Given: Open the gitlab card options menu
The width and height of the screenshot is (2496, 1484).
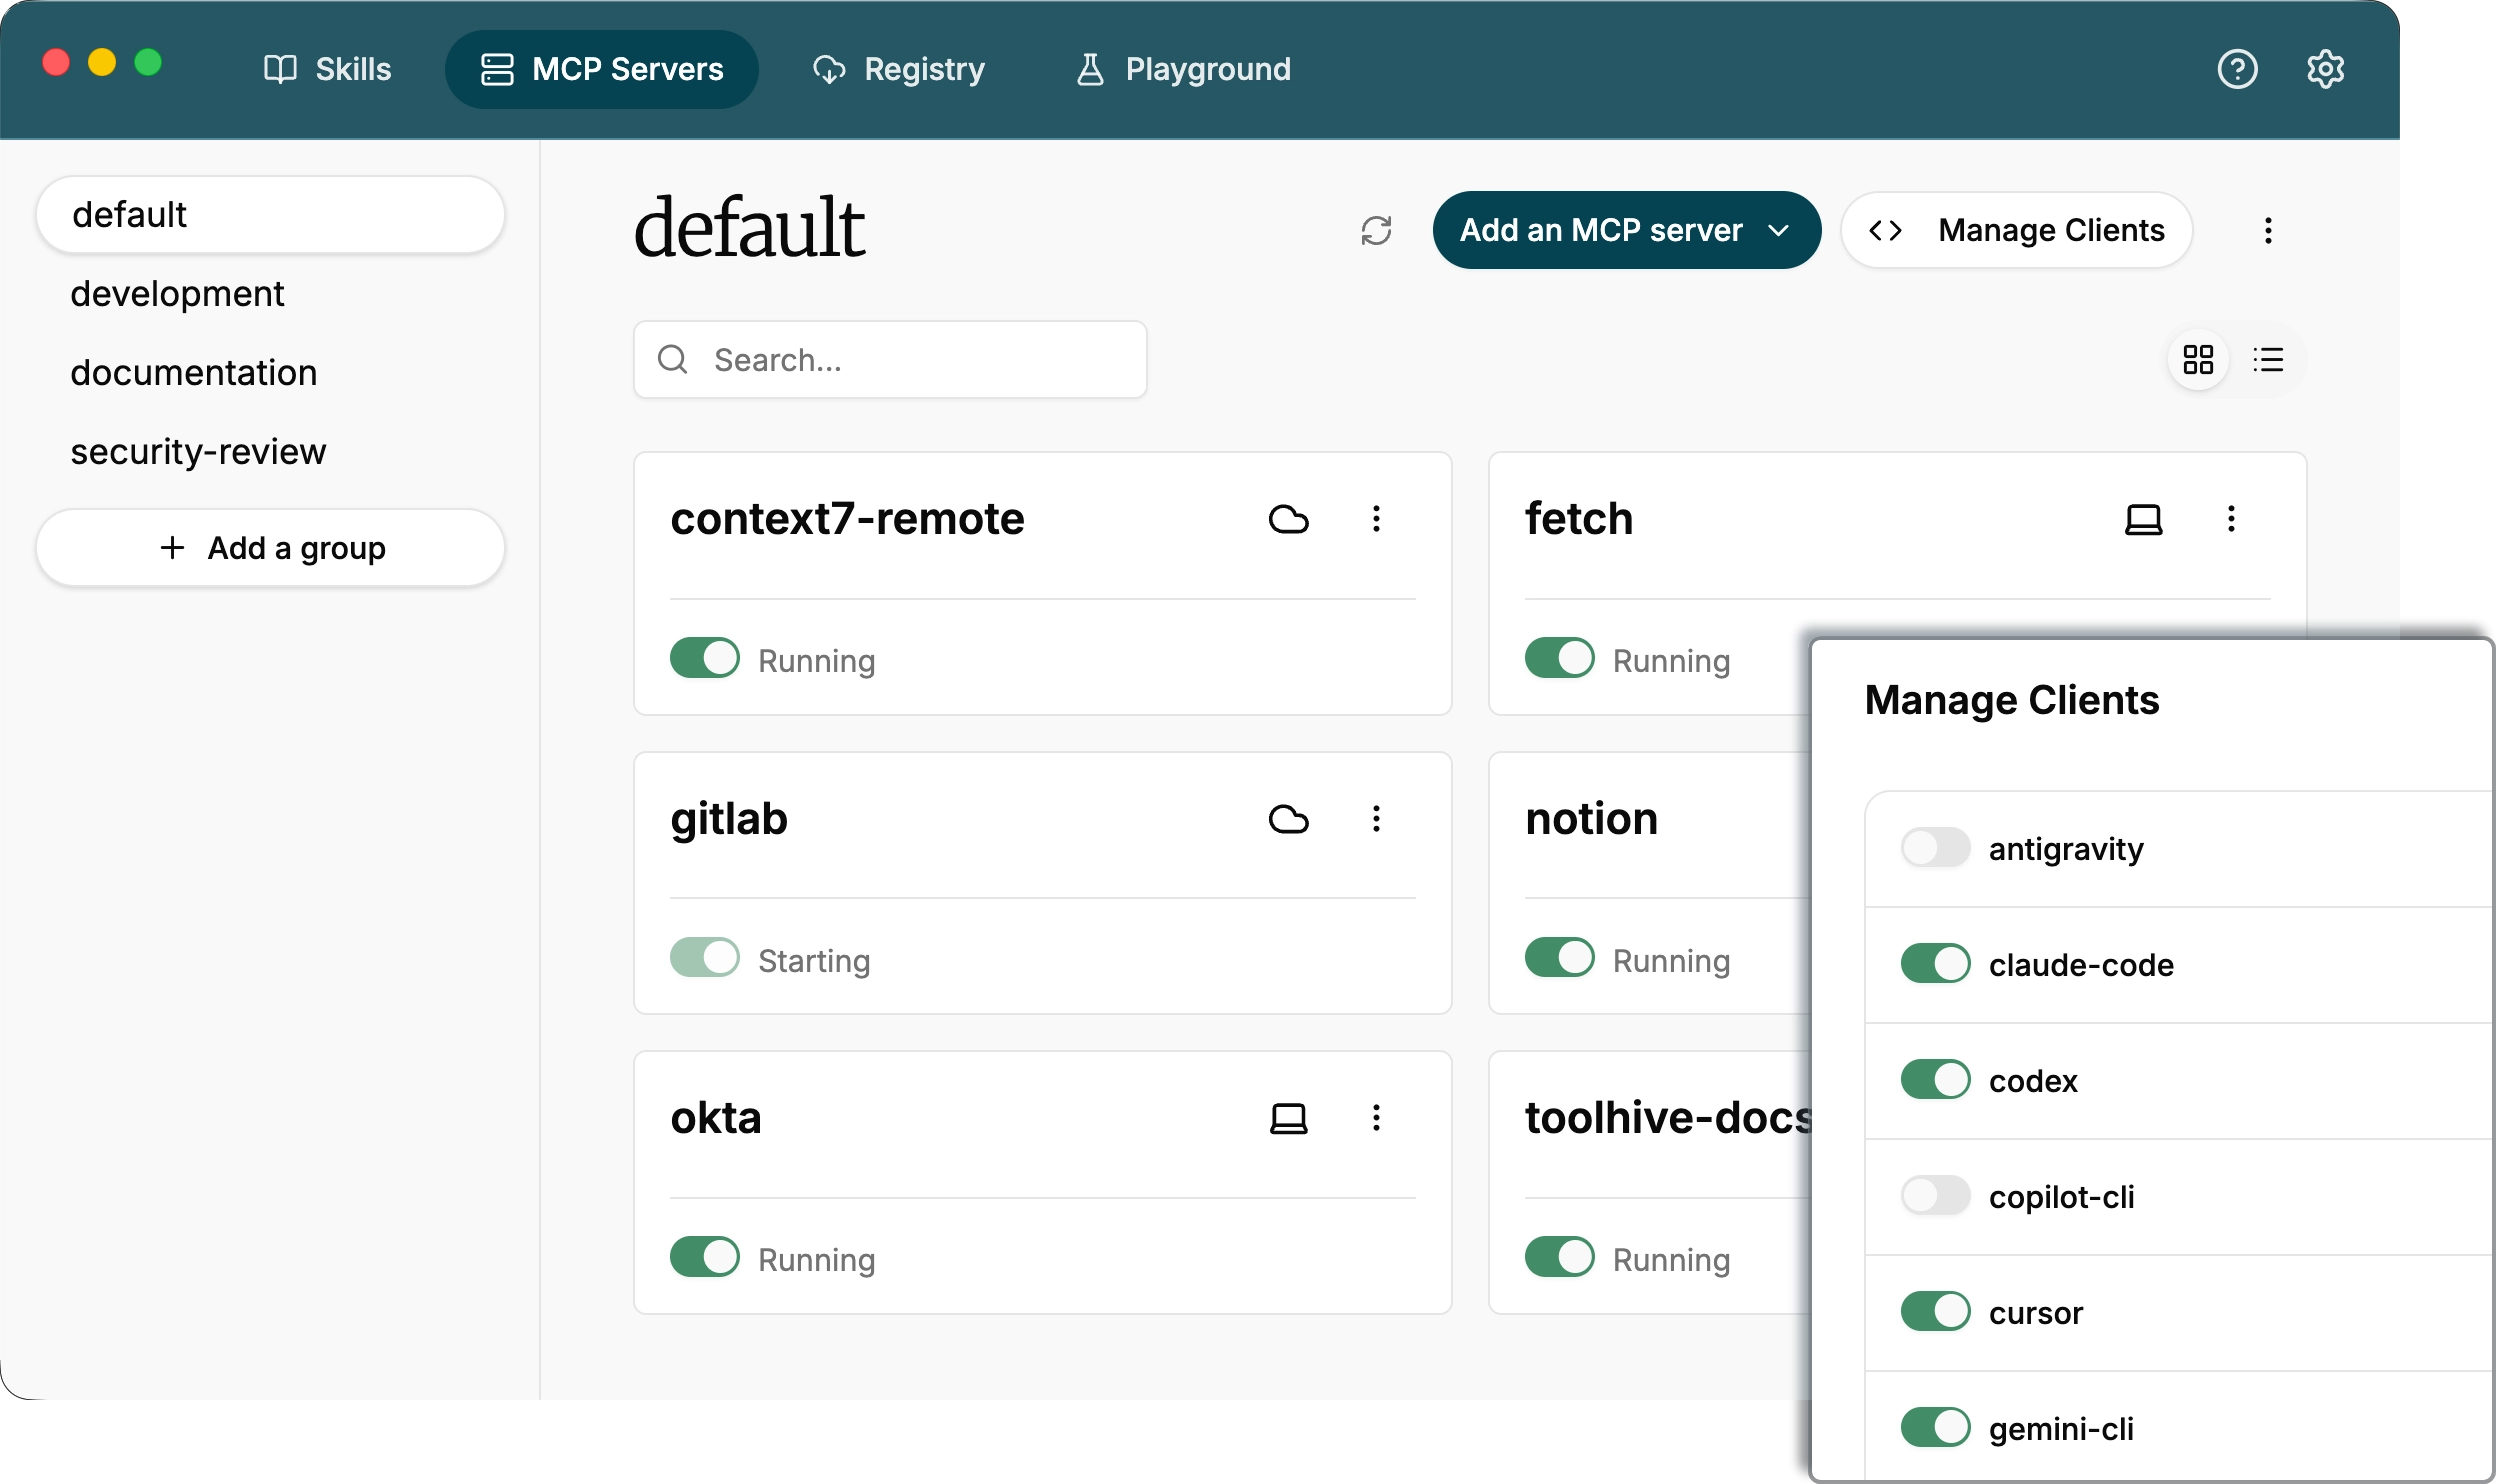Looking at the screenshot, I should pyautogui.click(x=1376, y=818).
